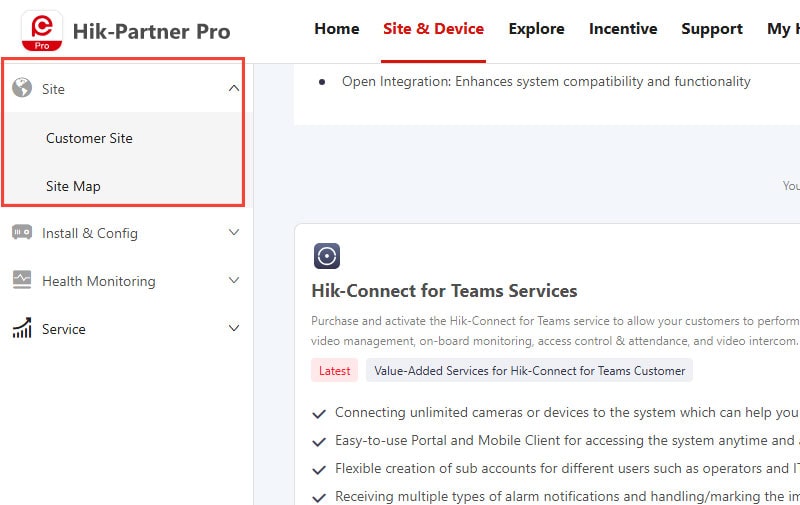
Task: Click the Site globe icon
Action: pyautogui.click(x=22, y=88)
